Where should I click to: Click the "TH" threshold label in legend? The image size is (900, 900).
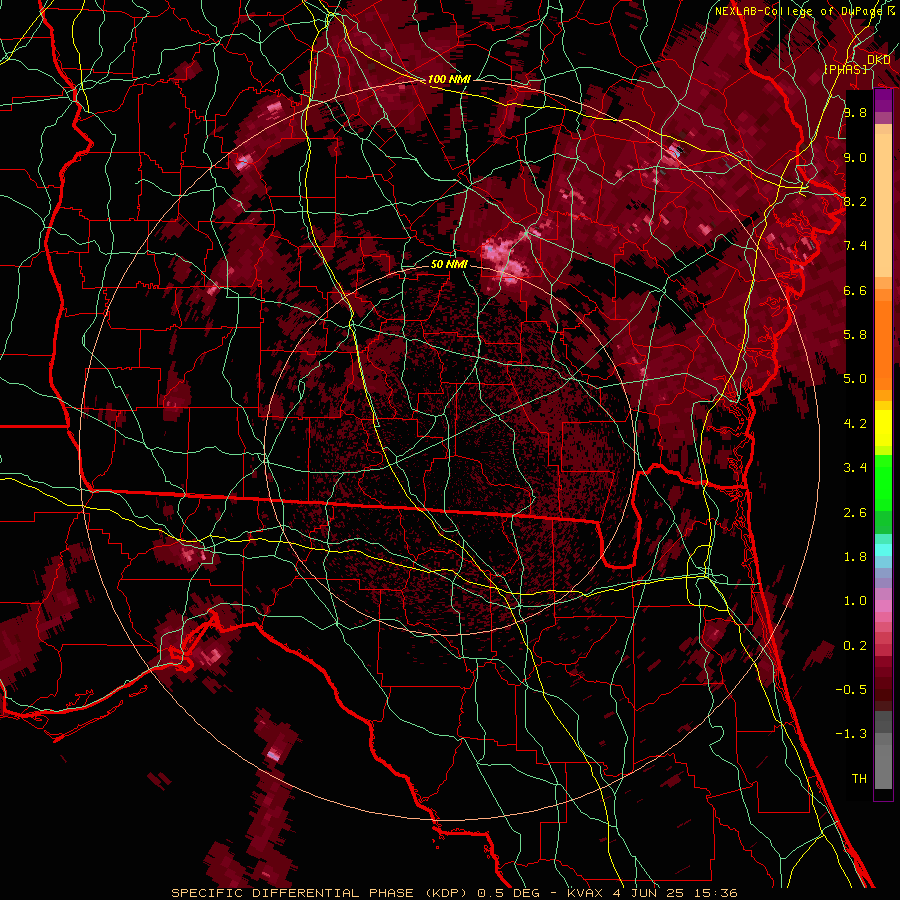click(x=859, y=779)
